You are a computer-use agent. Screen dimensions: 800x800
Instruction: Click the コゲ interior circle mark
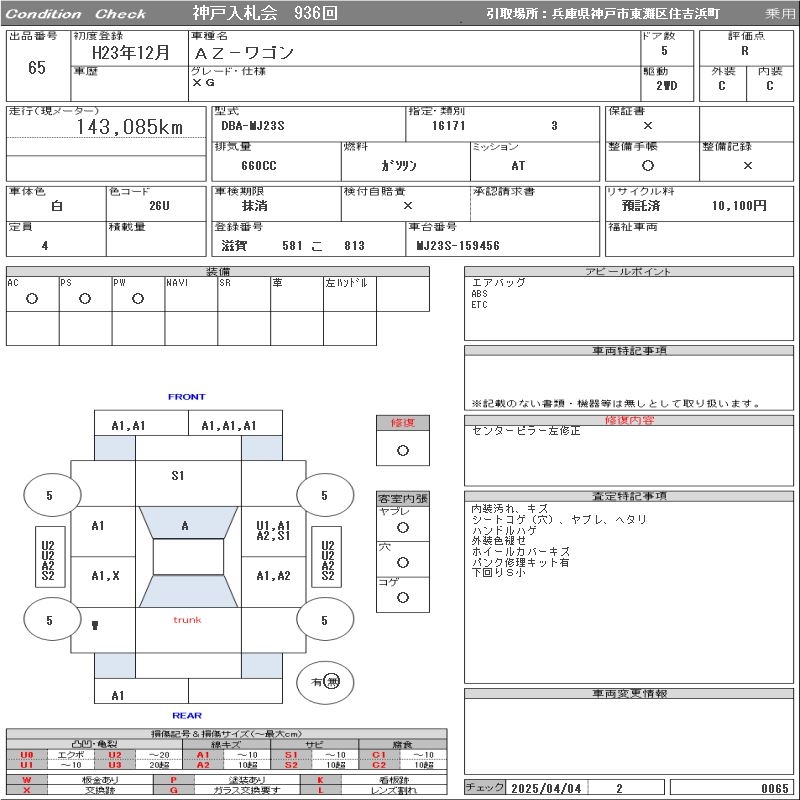tap(403, 597)
